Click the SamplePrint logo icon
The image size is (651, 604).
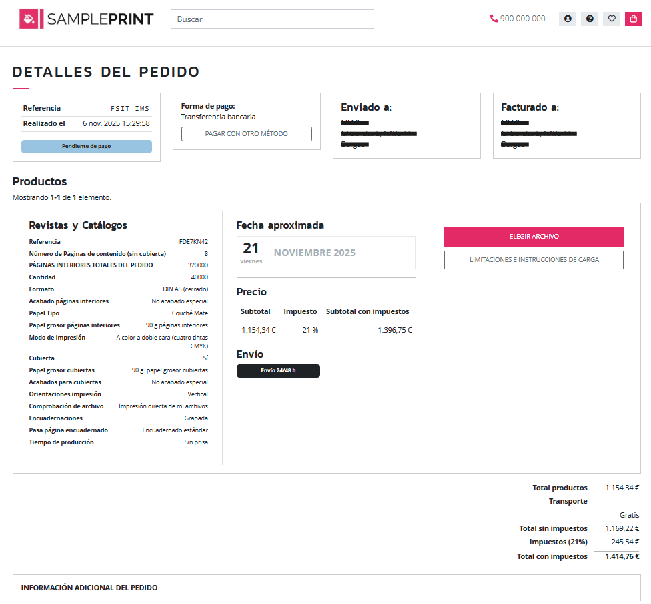coord(31,19)
